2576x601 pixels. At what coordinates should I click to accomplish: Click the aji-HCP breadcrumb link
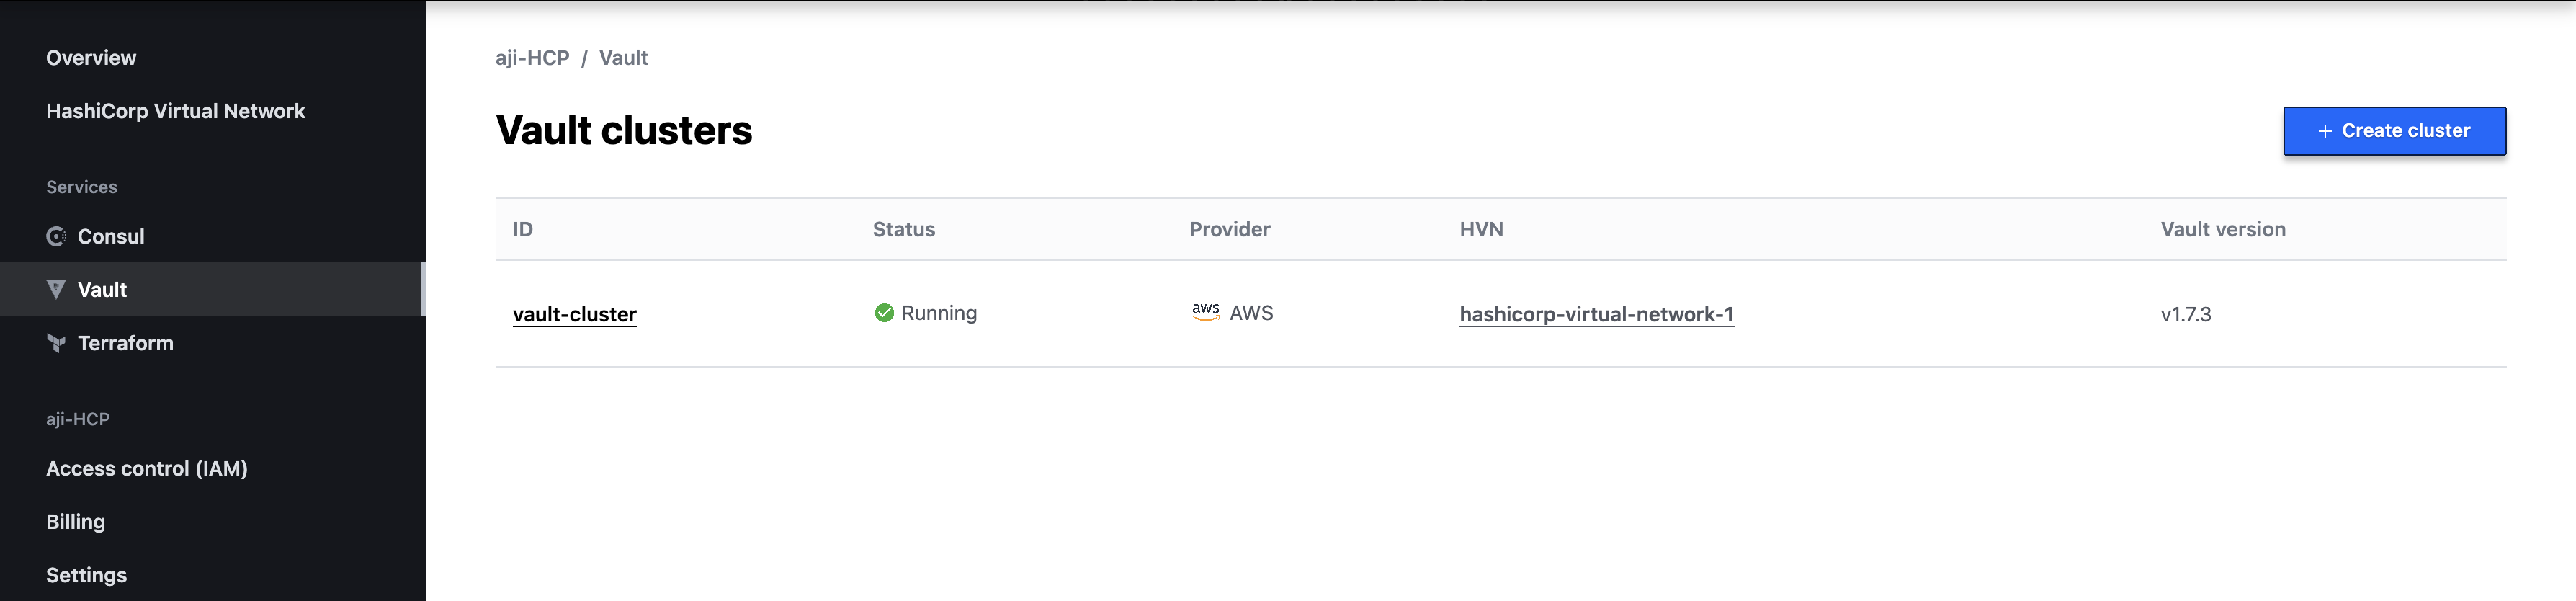click(532, 58)
